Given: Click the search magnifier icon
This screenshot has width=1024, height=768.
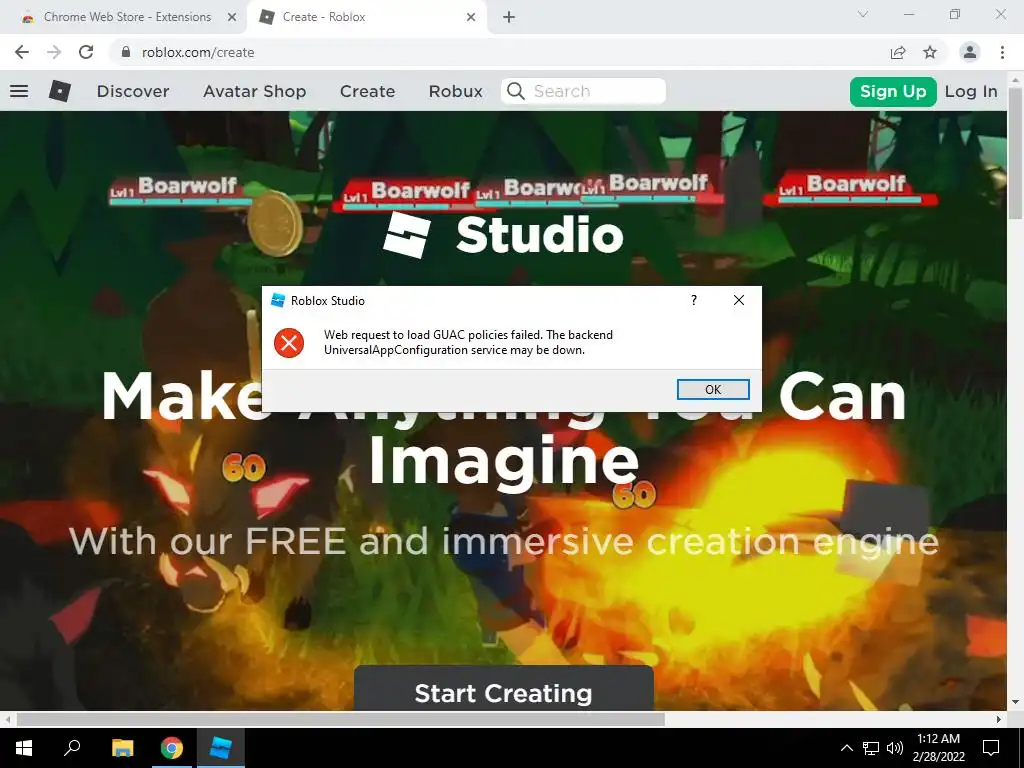Looking at the screenshot, I should point(516,91).
